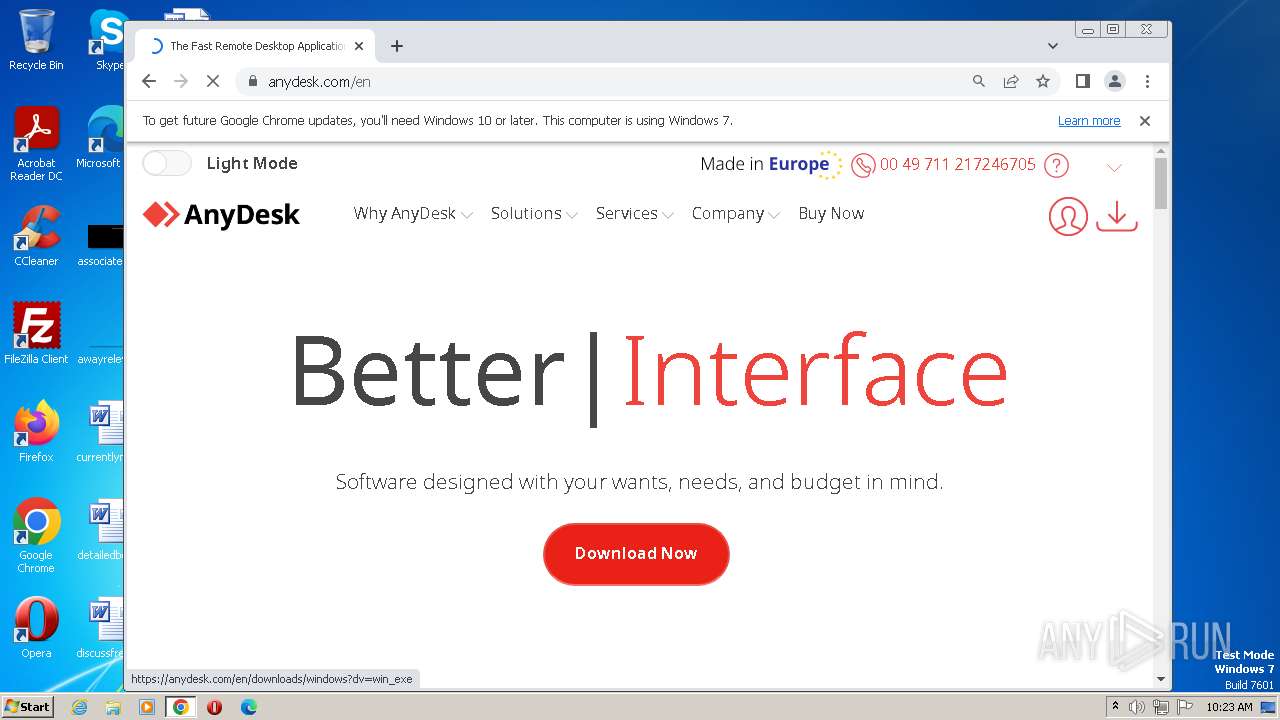
Task: Open the Chrome three-dot menu
Action: [1147, 81]
